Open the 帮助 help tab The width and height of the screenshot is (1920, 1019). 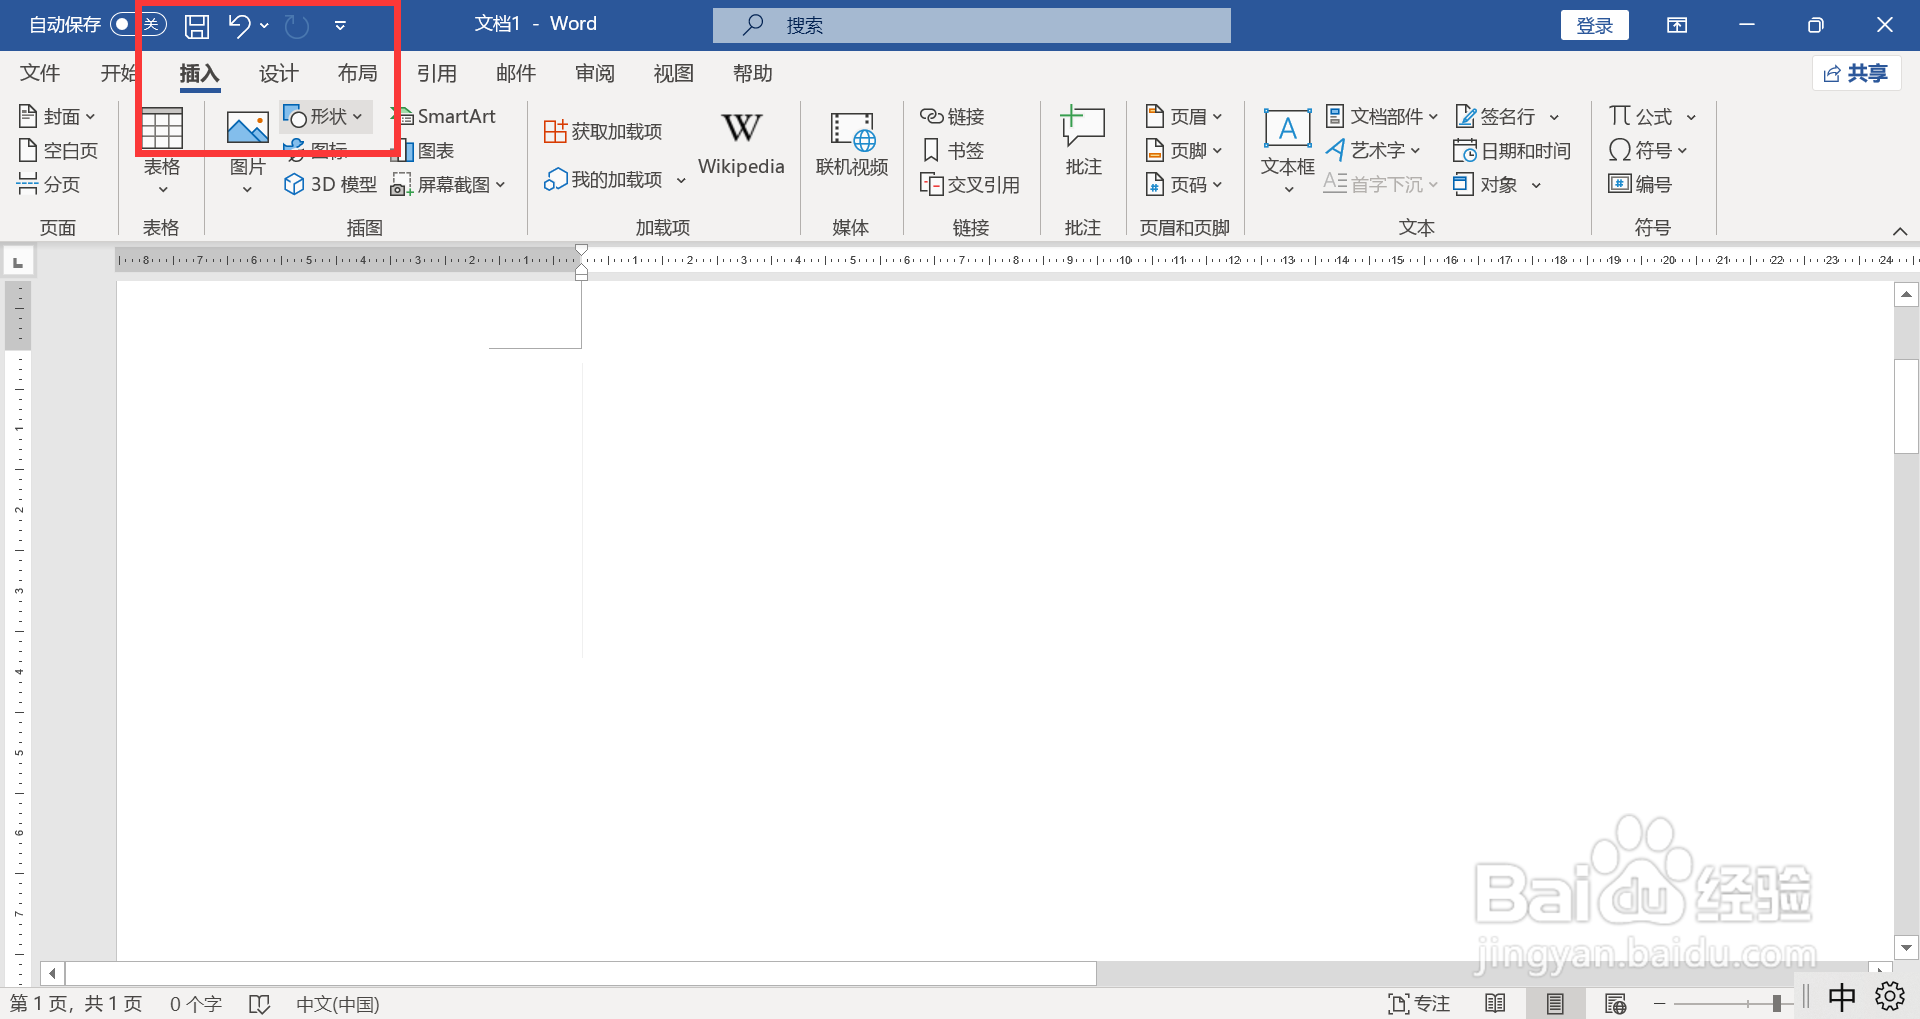click(753, 73)
